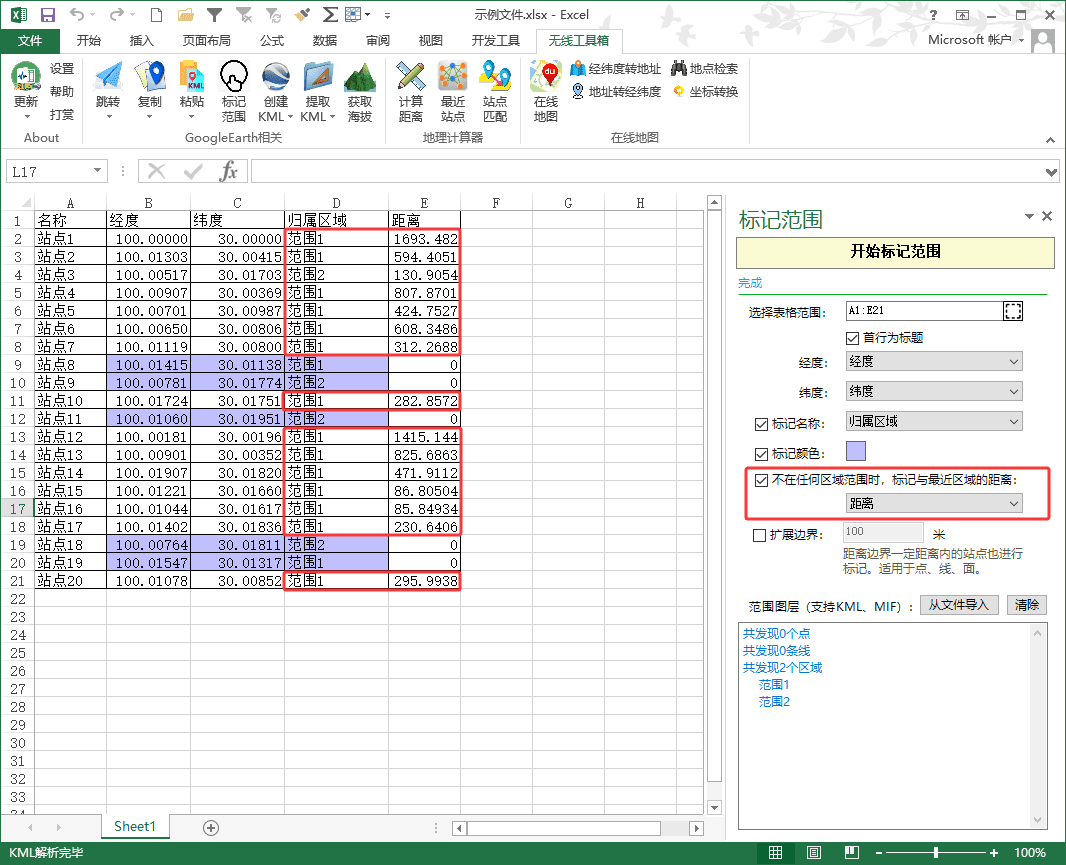Click the 标记颜色 purple color swatch
The width and height of the screenshot is (1066, 865).
tap(856, 451)
